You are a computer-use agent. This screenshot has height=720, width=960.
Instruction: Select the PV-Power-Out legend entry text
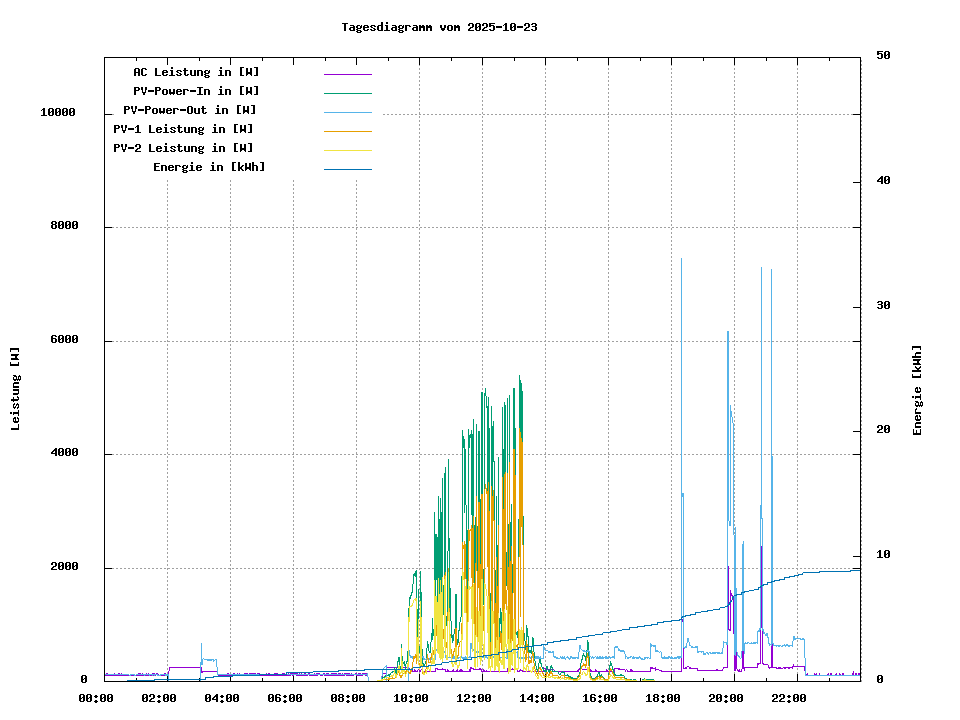click(189, 110)
